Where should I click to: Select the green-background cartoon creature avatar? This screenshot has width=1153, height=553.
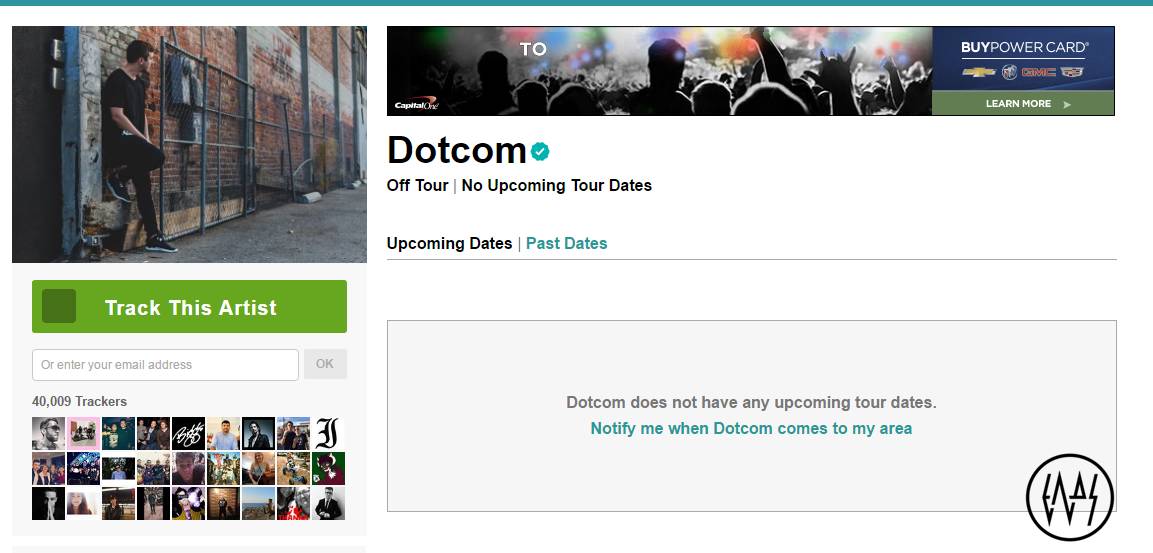click(x=328, y=468)
